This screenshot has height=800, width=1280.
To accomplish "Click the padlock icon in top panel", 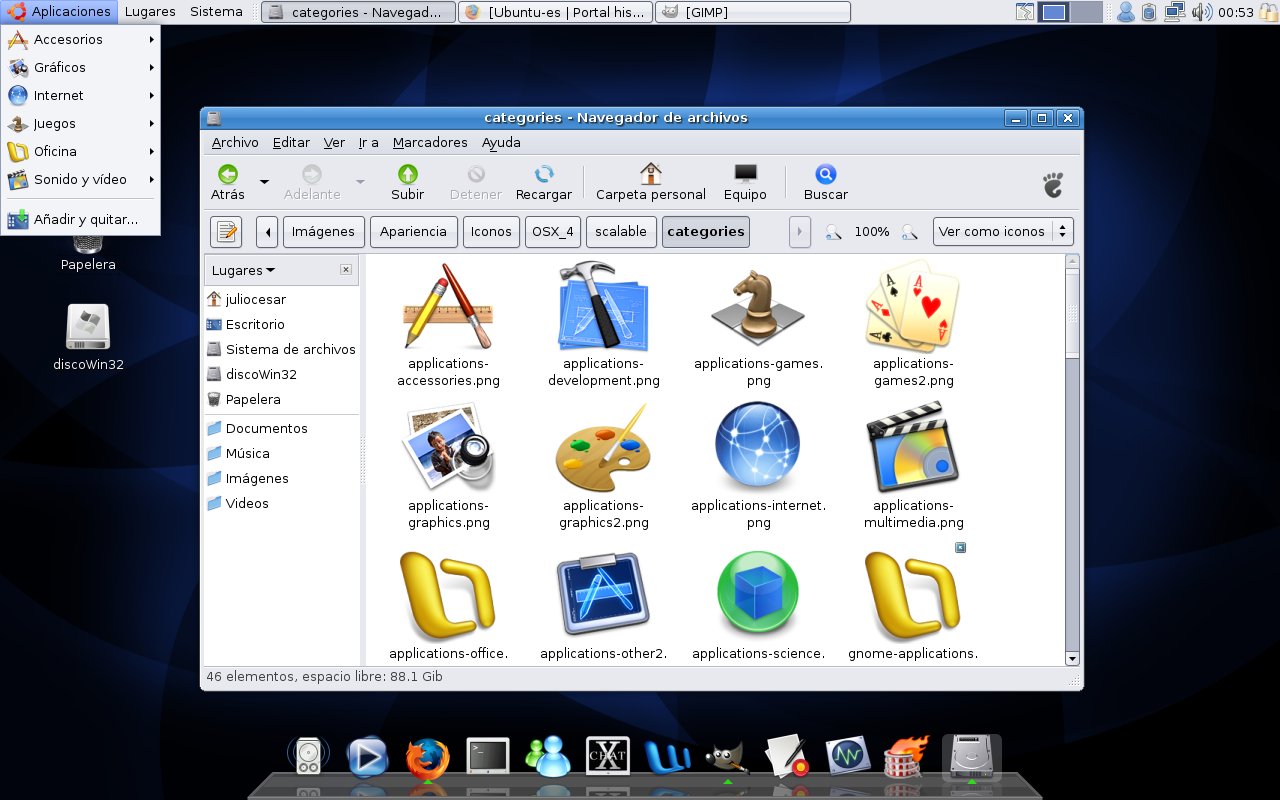I will tap(1269, 12).
